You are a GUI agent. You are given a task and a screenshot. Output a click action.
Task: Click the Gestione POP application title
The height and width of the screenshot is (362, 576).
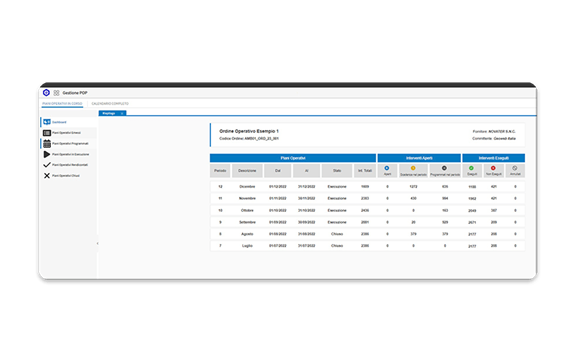coord(75,93)
